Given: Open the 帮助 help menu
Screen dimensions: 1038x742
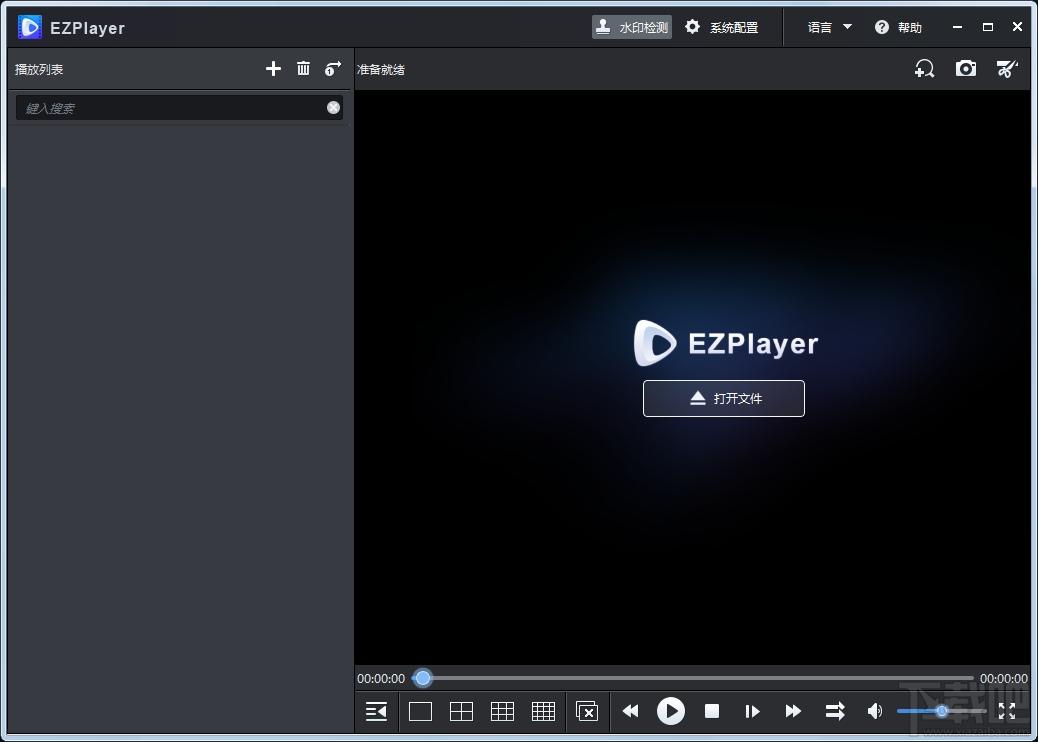Looking at the screenshot, I should point(898,27).
